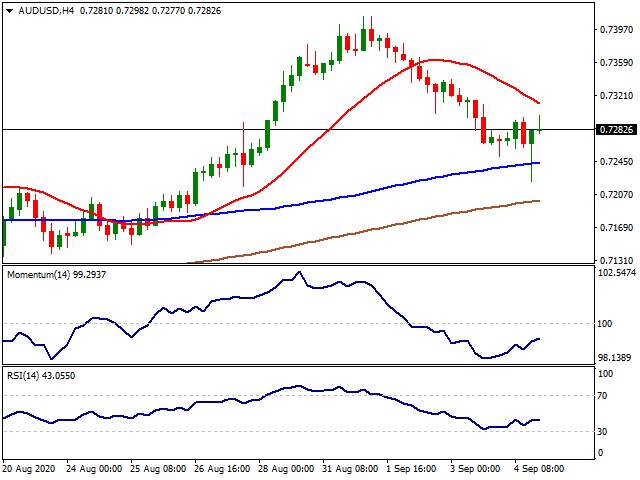
Task: Click the 20 Aug 2020 date label
Action: 28,469
